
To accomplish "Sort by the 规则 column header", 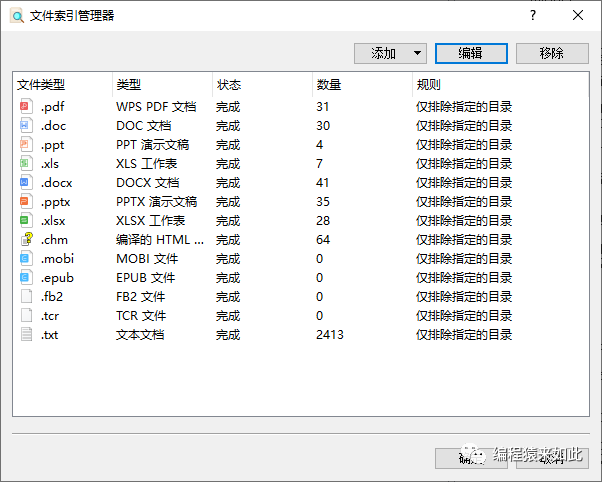I will coord(428,84).
